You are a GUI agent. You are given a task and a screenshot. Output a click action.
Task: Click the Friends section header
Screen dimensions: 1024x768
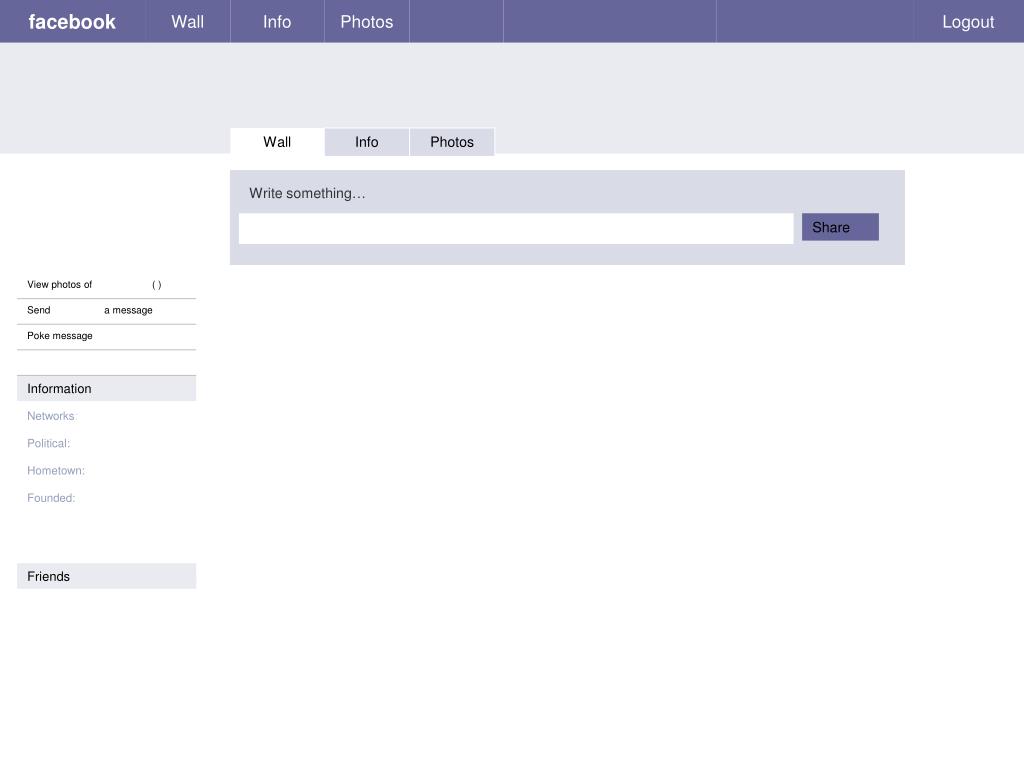(106, 576)
